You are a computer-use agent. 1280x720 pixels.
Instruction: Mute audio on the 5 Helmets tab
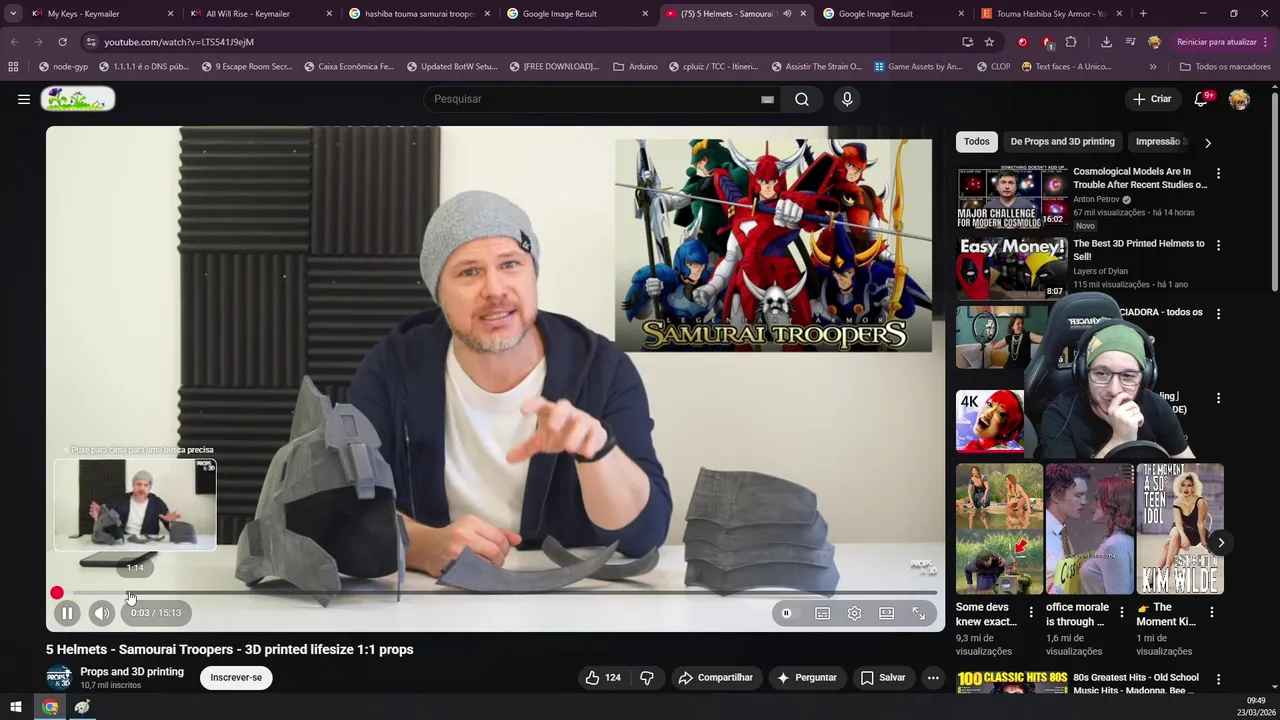click(x=787, y=14)
